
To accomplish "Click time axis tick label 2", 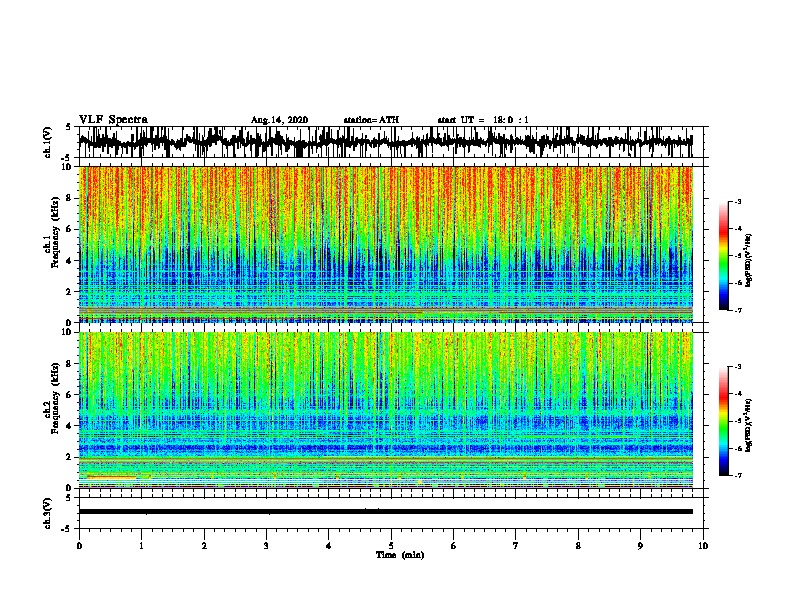I will (x=204, y=545).
